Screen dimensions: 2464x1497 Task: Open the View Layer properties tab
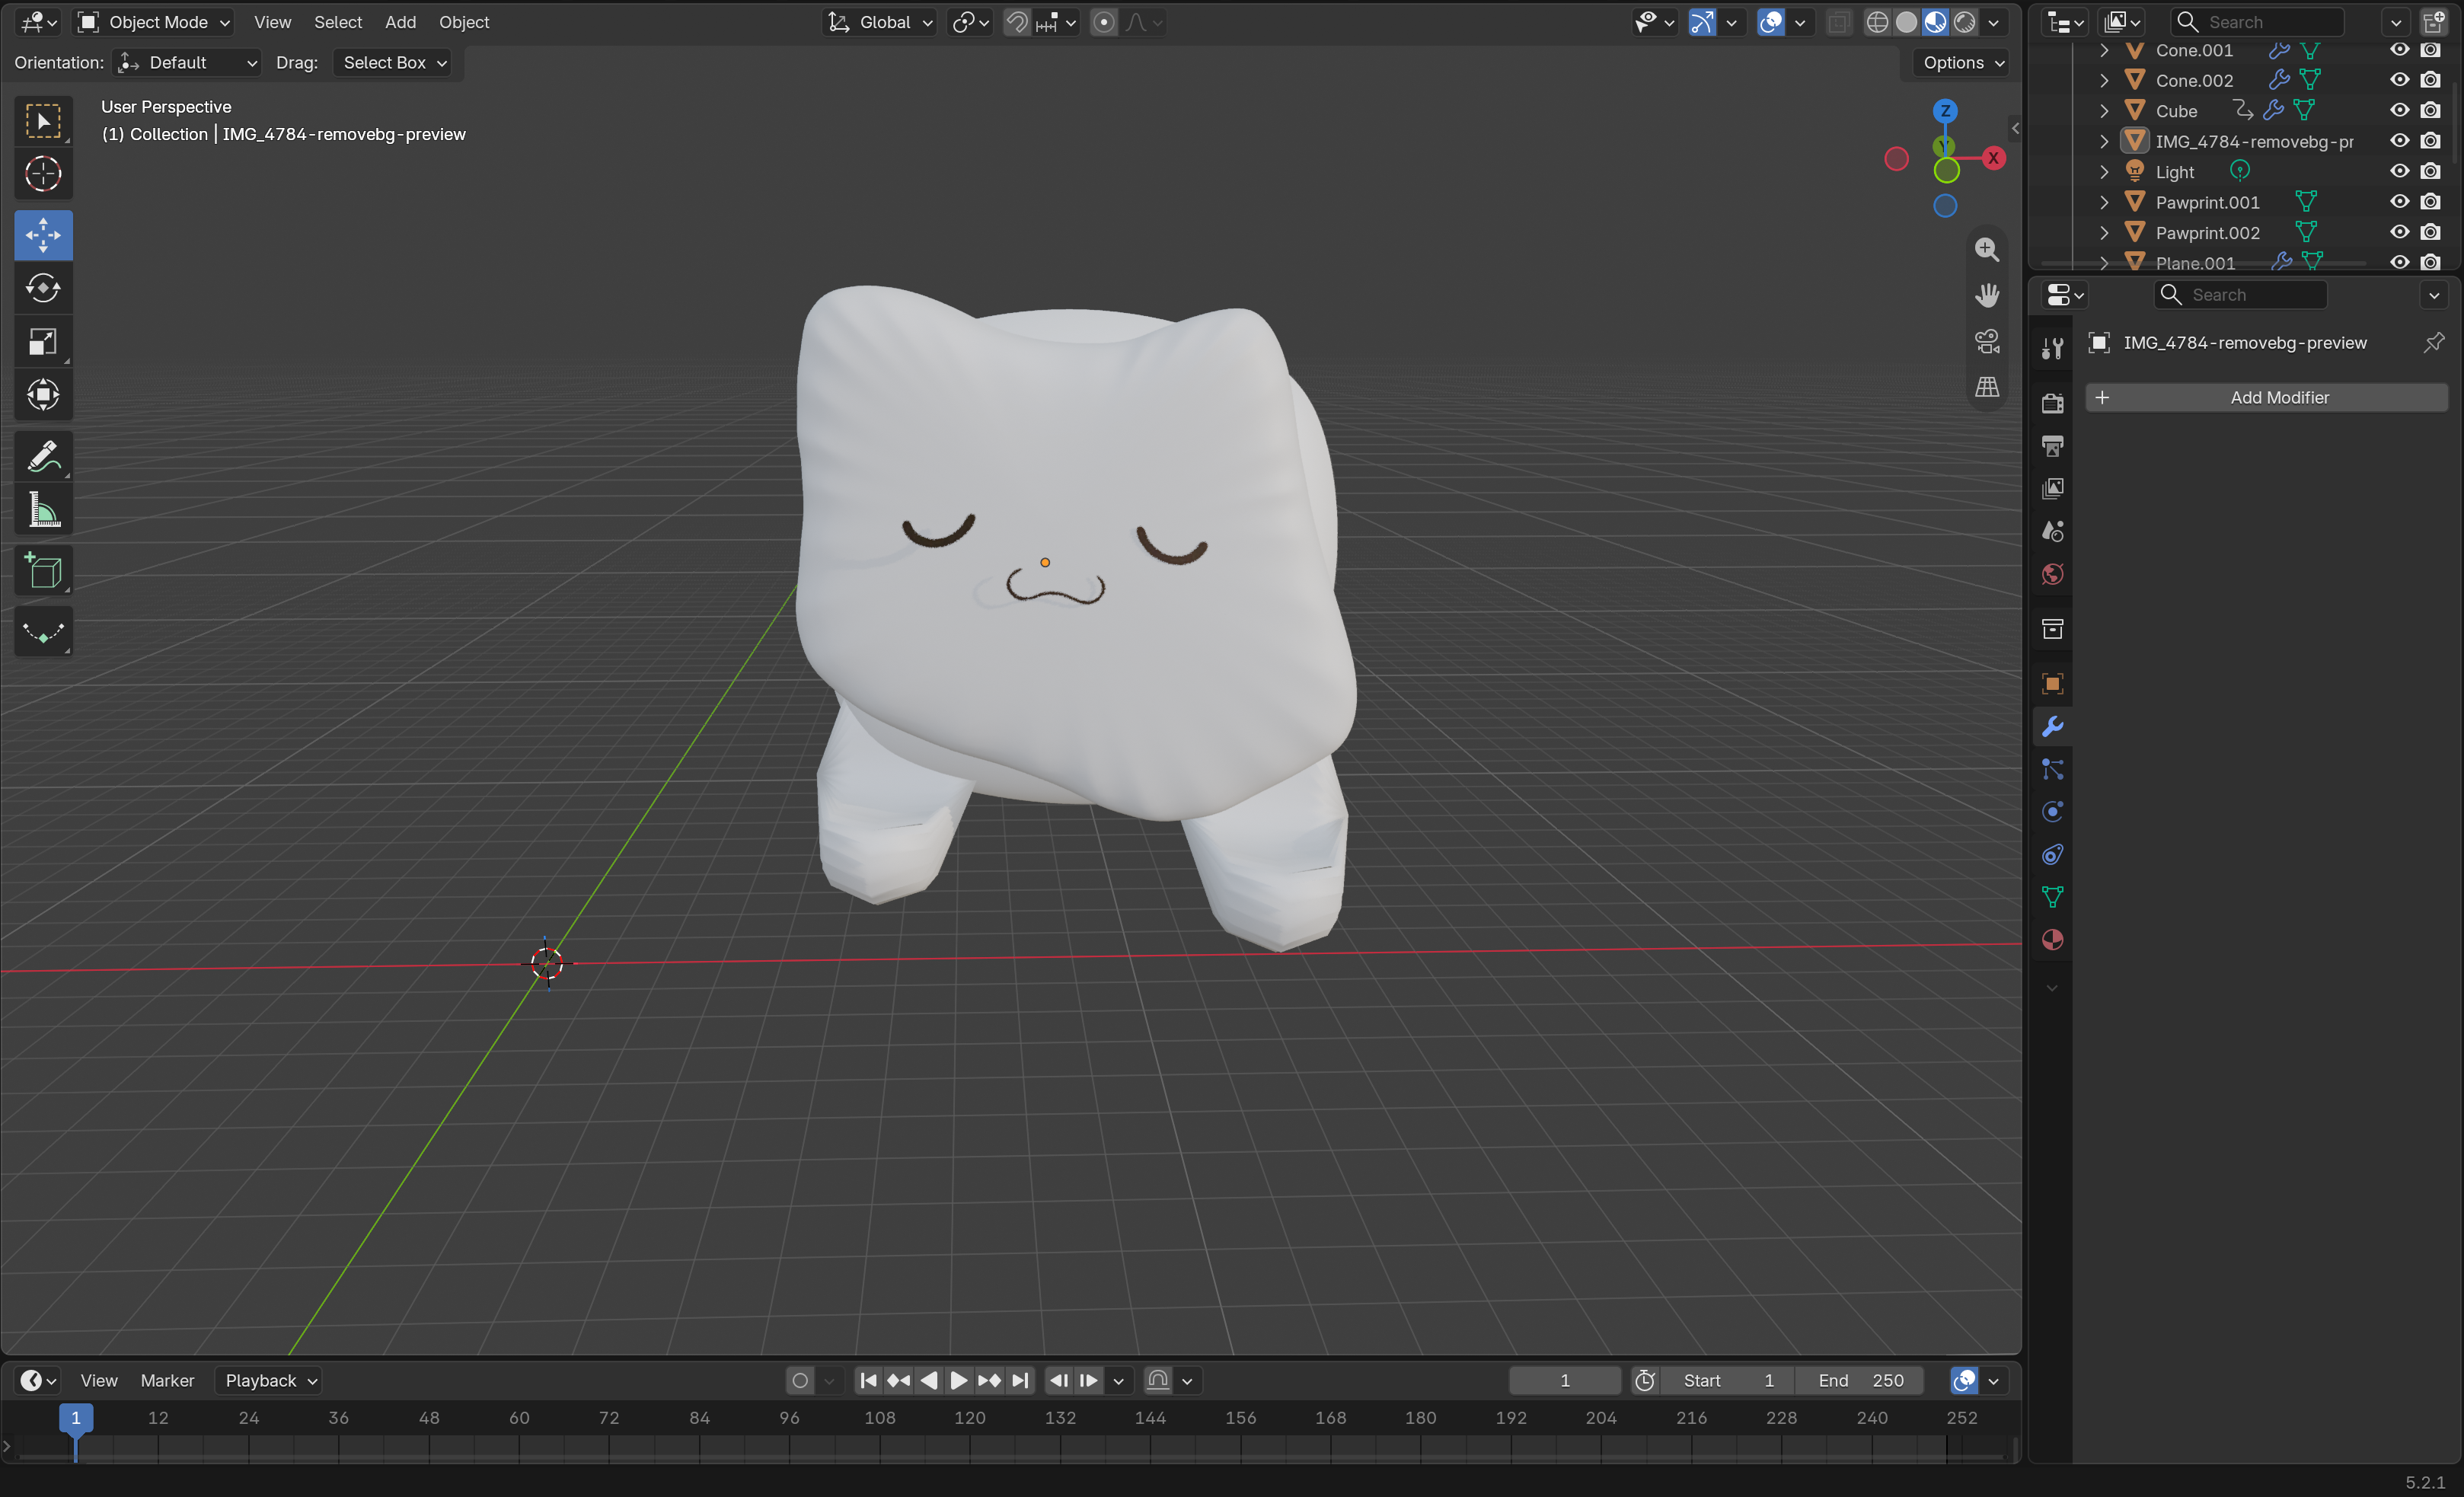click(x=2052, y=488)
